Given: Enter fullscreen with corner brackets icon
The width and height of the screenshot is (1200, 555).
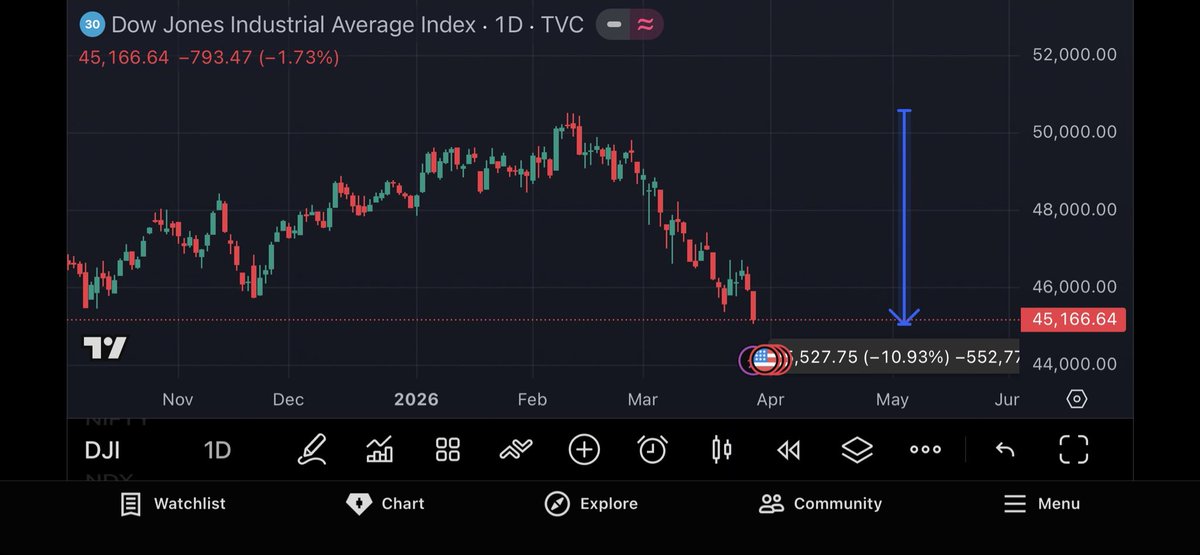Looking at the screenshot, I should [1073, 450].
